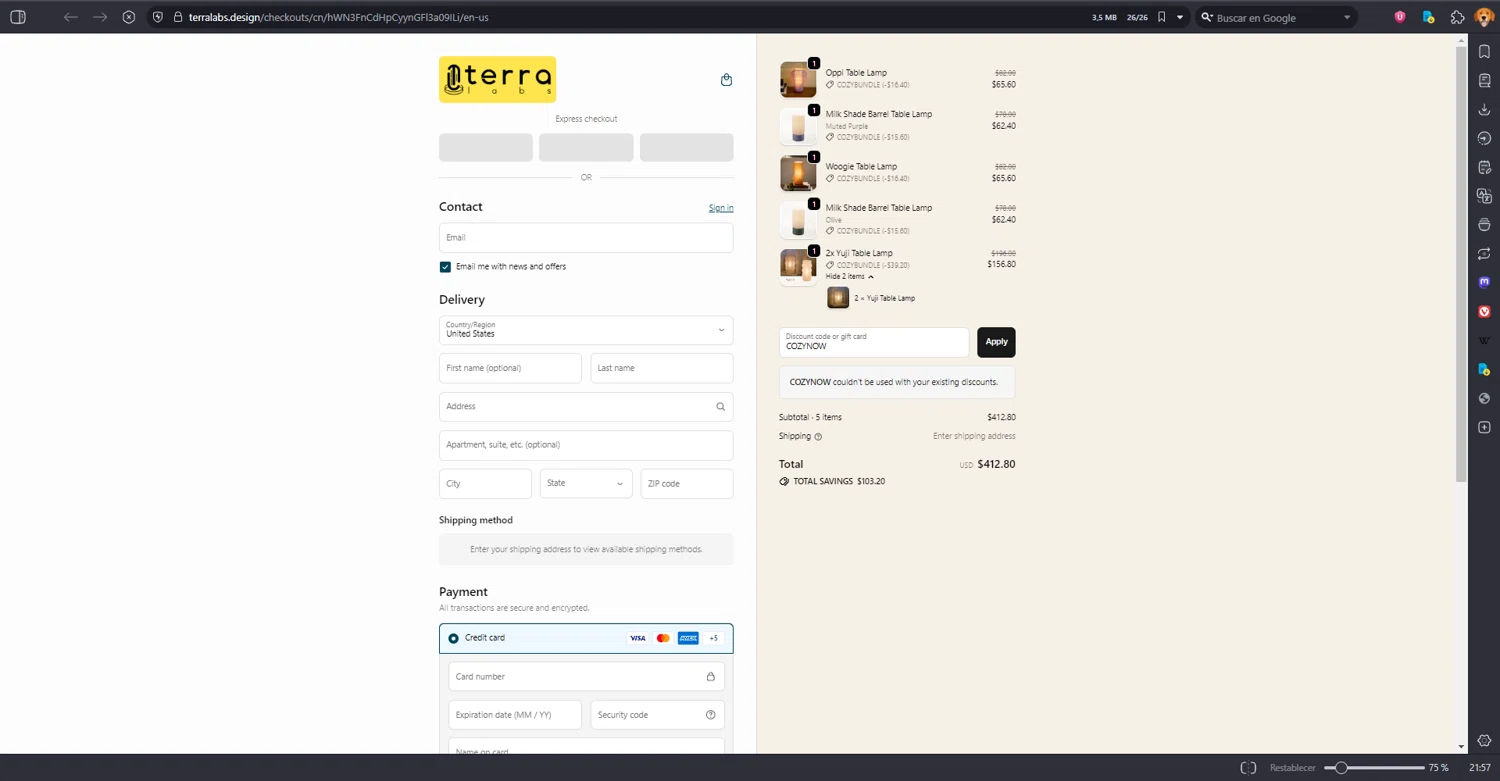
Task: Open Vivaldi settings gear icon
Action: (1484, 741)
